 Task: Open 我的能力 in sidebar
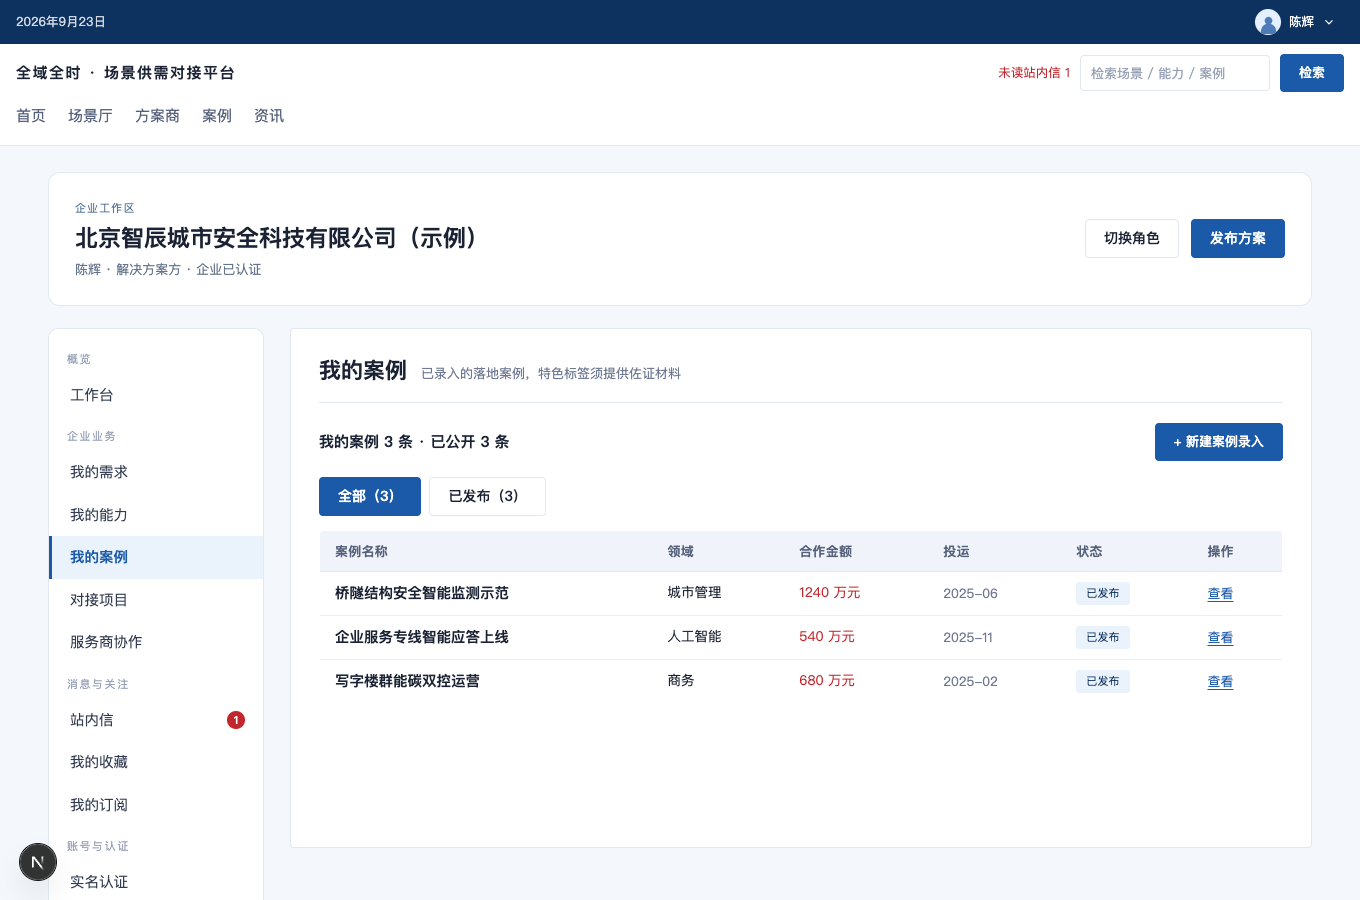156,515
